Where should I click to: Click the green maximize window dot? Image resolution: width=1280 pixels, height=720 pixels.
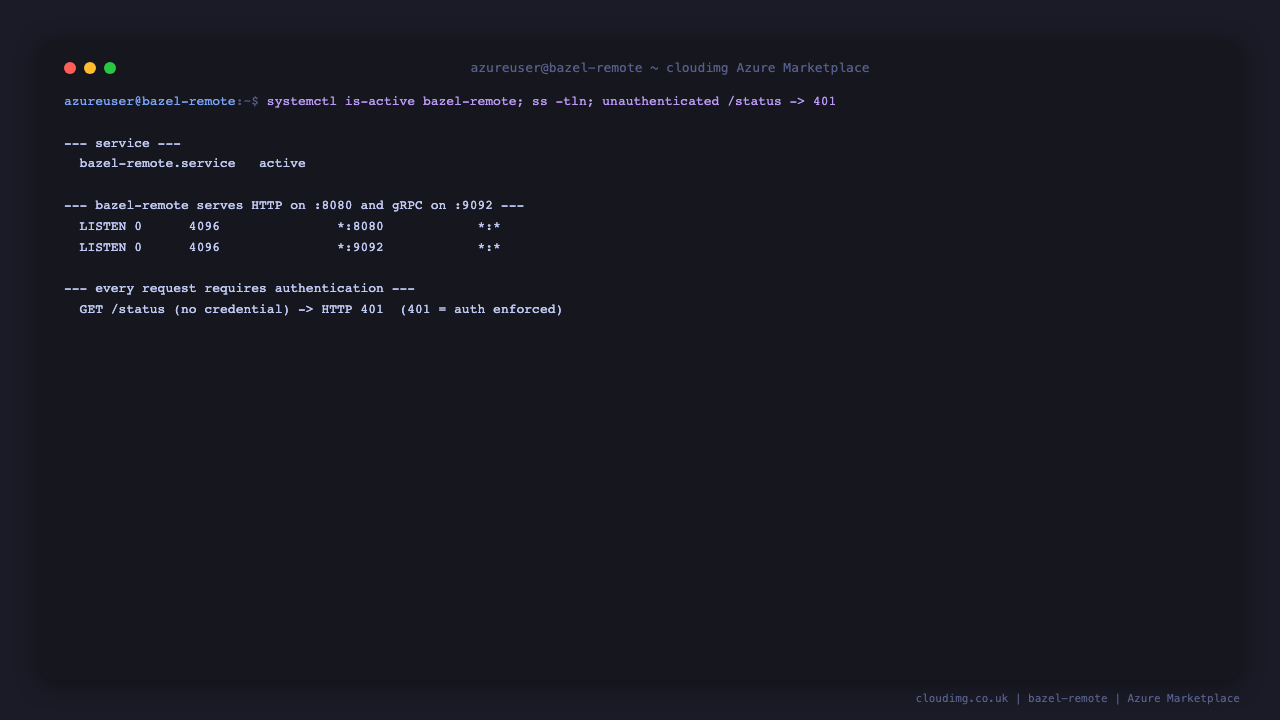click(110, 68)
